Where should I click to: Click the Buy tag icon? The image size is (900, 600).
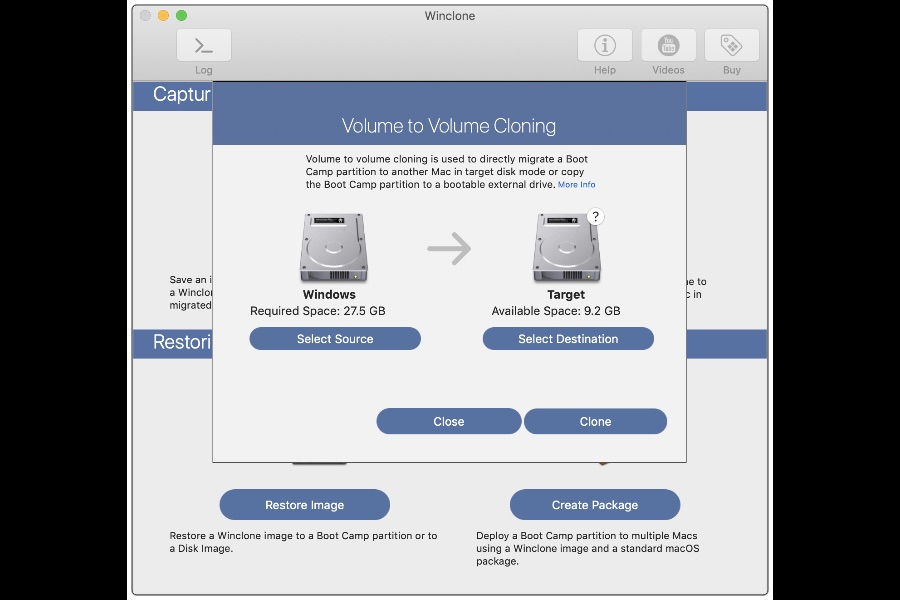731,45
